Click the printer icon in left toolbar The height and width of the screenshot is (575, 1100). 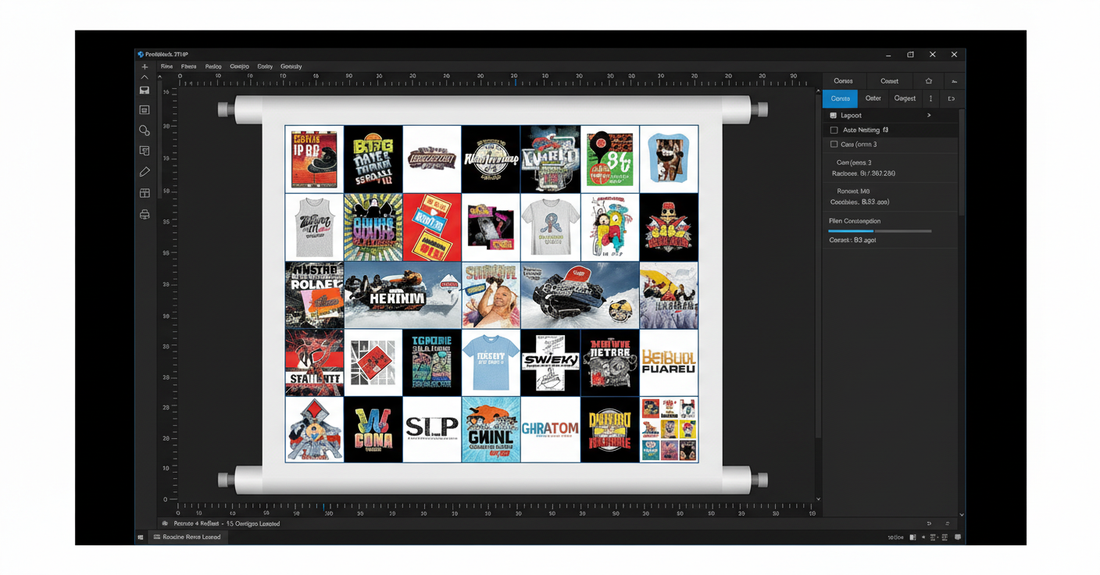pyautogui.click(x=145, y=215)
